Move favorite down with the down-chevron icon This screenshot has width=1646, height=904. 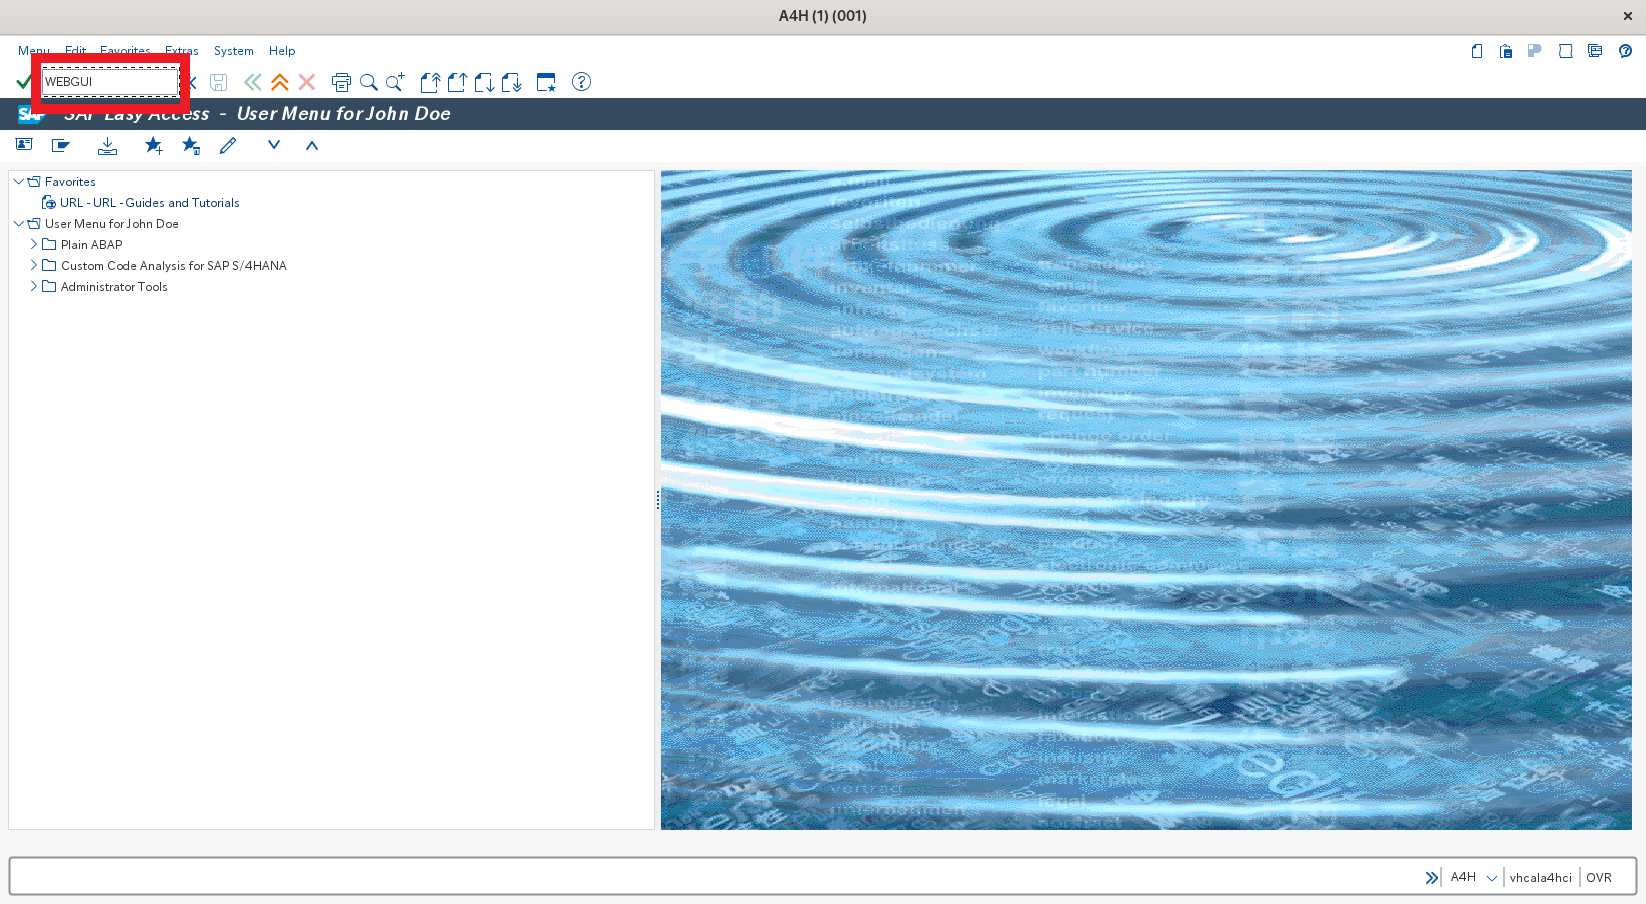click(x=274, y=145)
